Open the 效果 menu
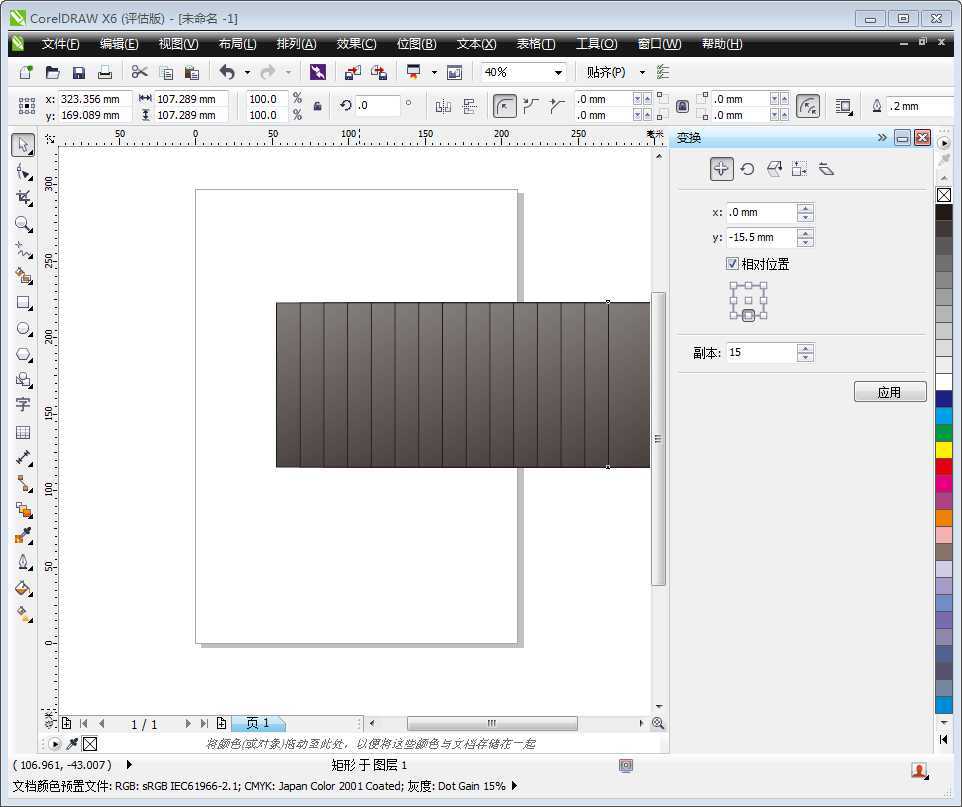Image resolution: width=962 pixels, height=807 pixels. click(356, 43)
